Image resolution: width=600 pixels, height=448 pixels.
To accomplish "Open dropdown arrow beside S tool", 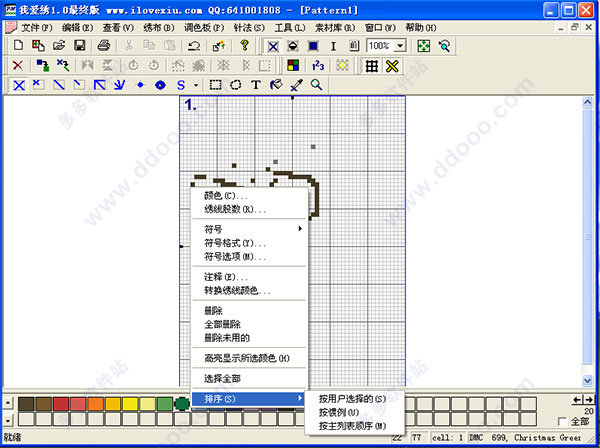I will click(196, 85).
